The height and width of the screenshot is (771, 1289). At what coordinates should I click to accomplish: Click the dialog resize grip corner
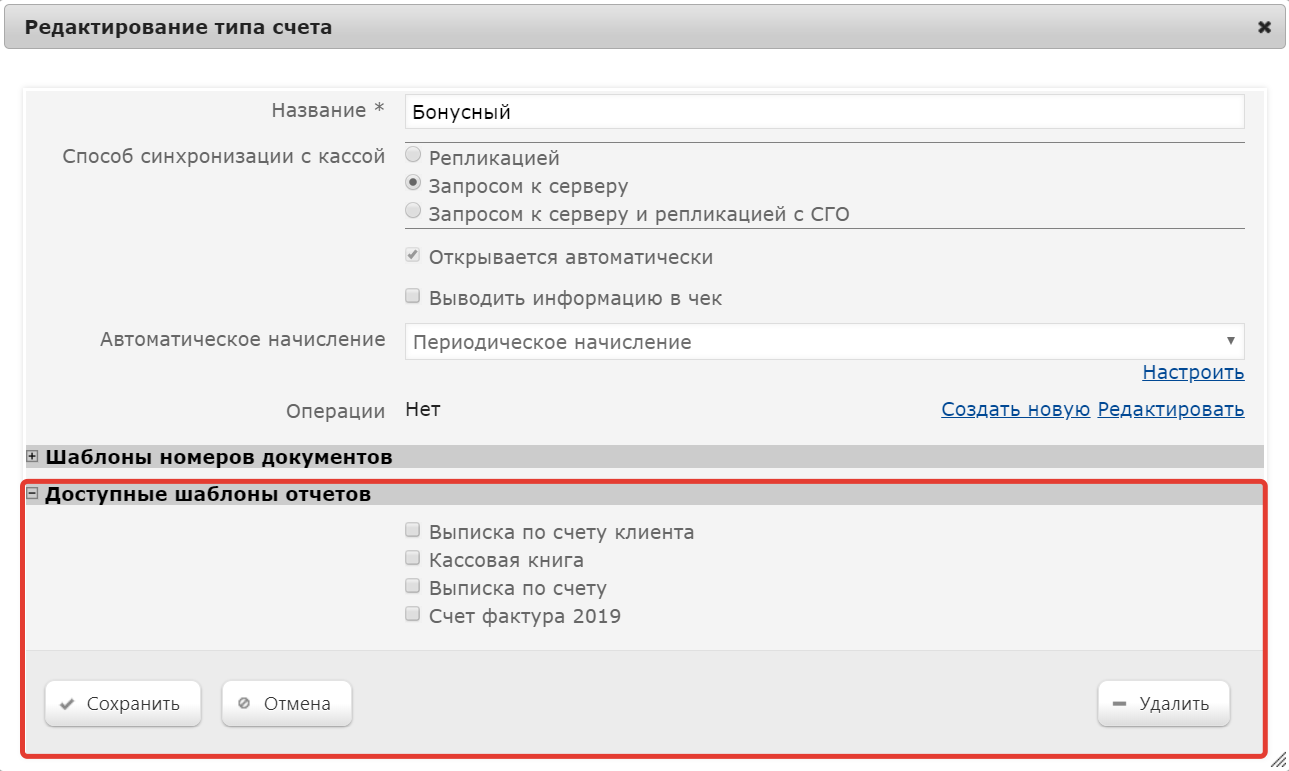(1279, 762)
